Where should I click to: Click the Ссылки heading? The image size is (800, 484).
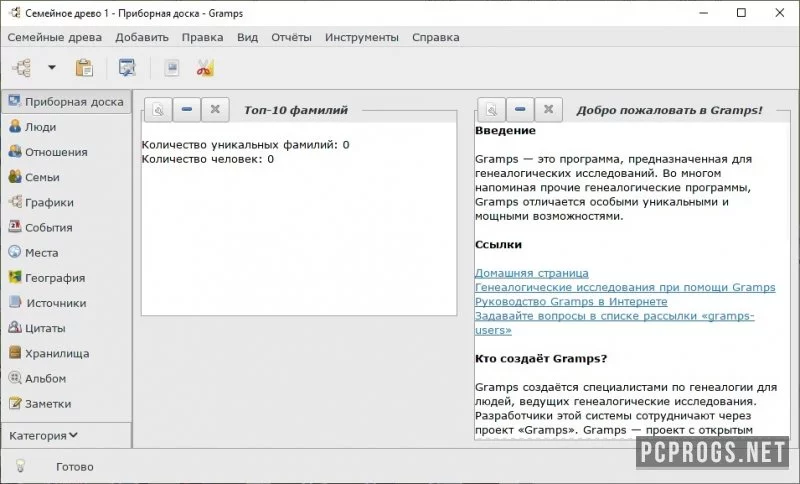coord(498,245)
